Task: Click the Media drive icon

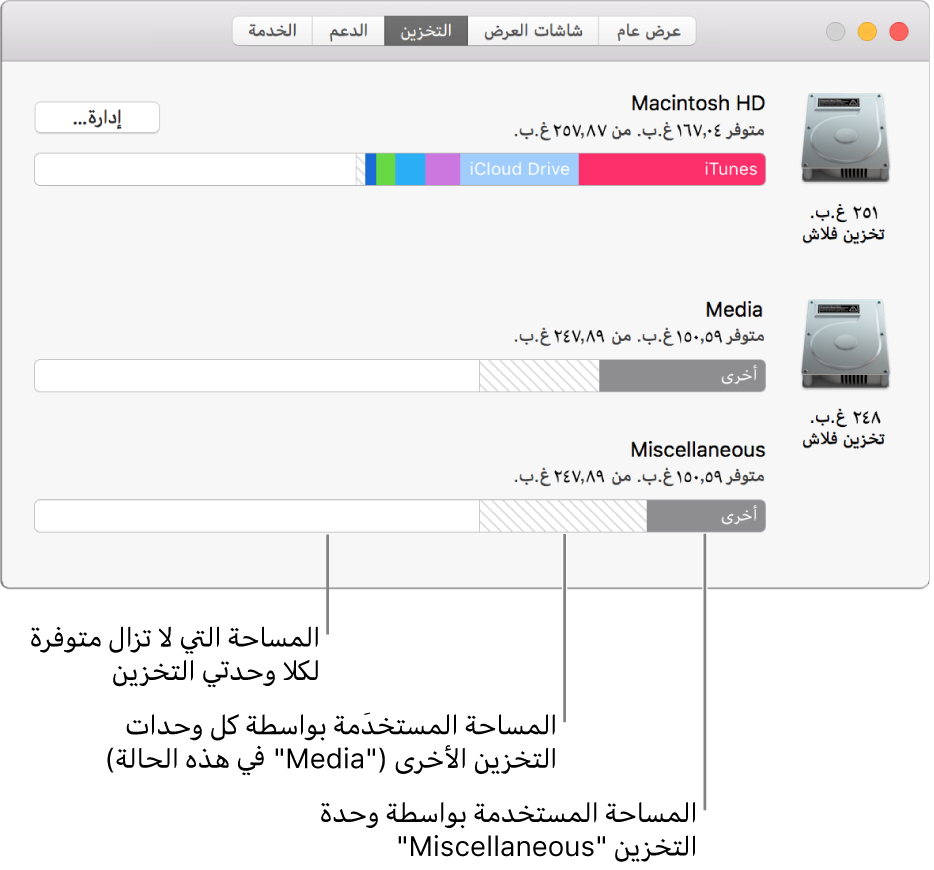Action: click(845, 344)
